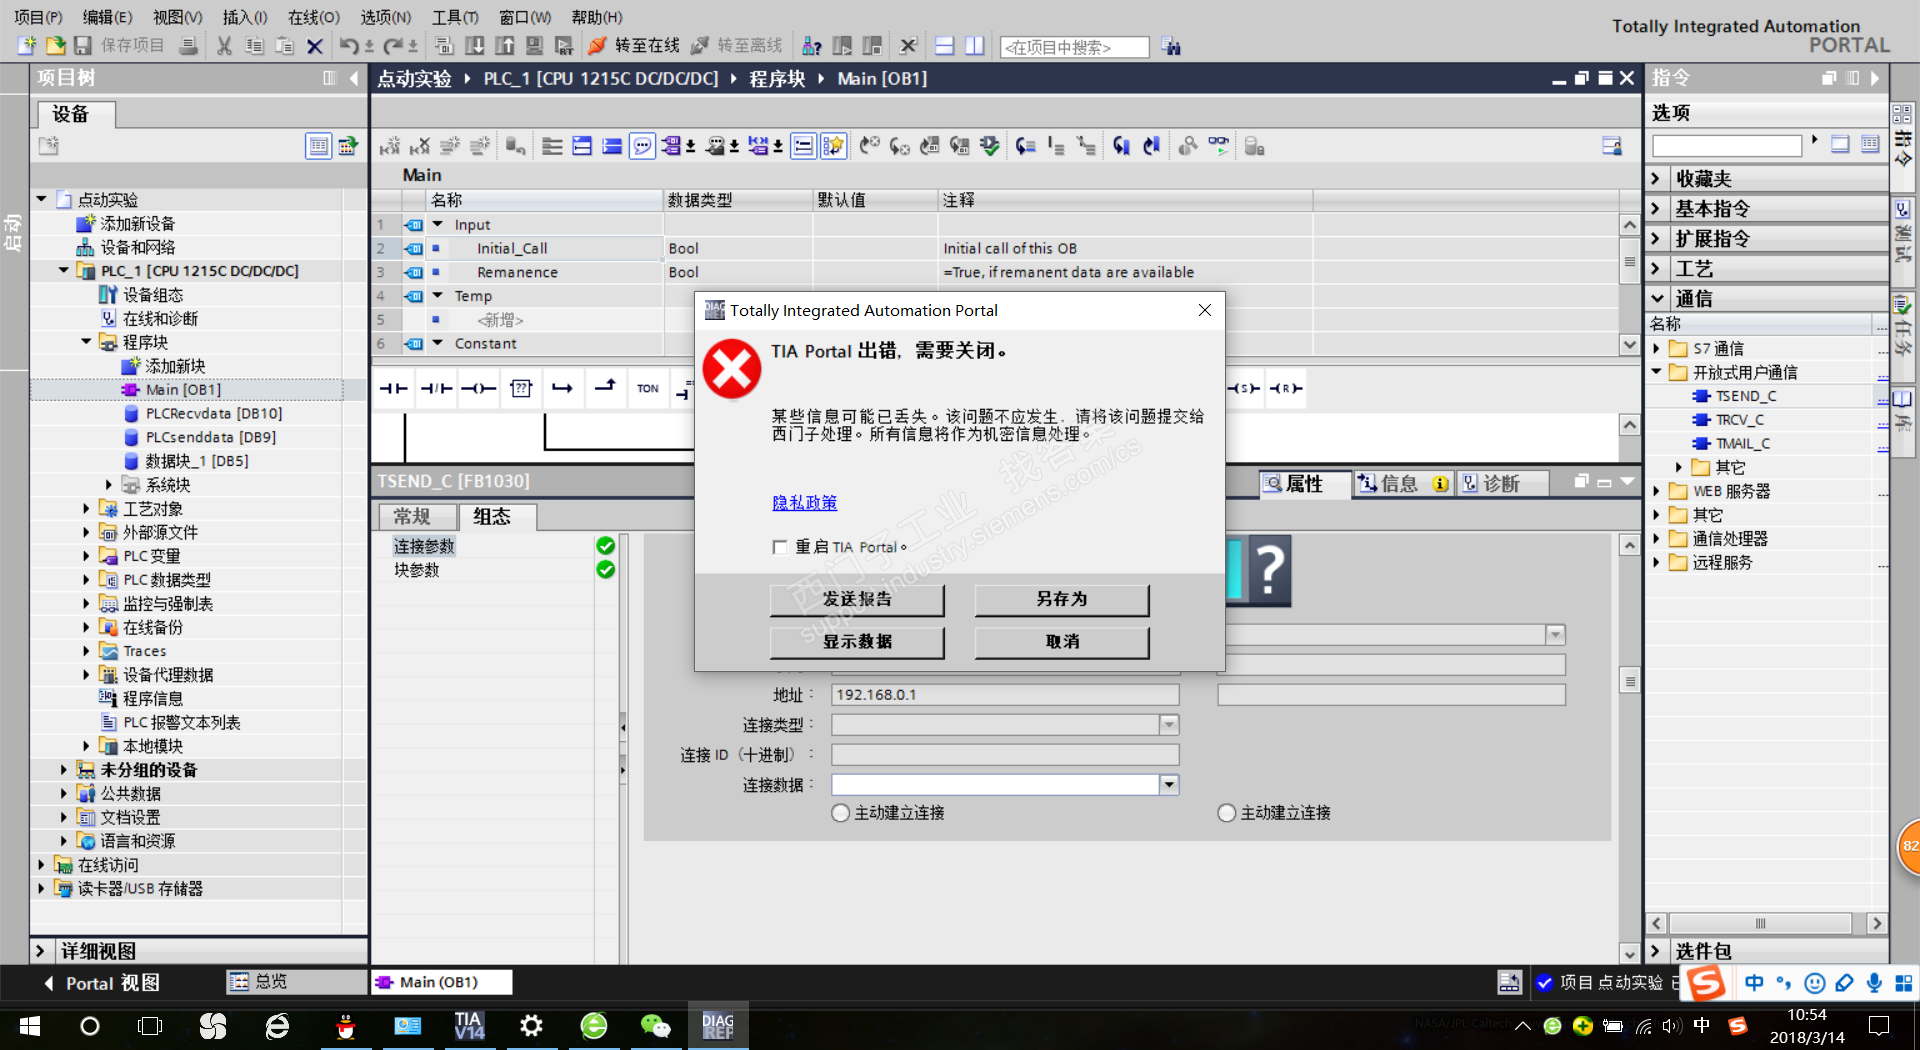Switch to the 诊断 tab
Image resolution: width=1920 pixels, height=1050 pixels.
click(1500, 484)
